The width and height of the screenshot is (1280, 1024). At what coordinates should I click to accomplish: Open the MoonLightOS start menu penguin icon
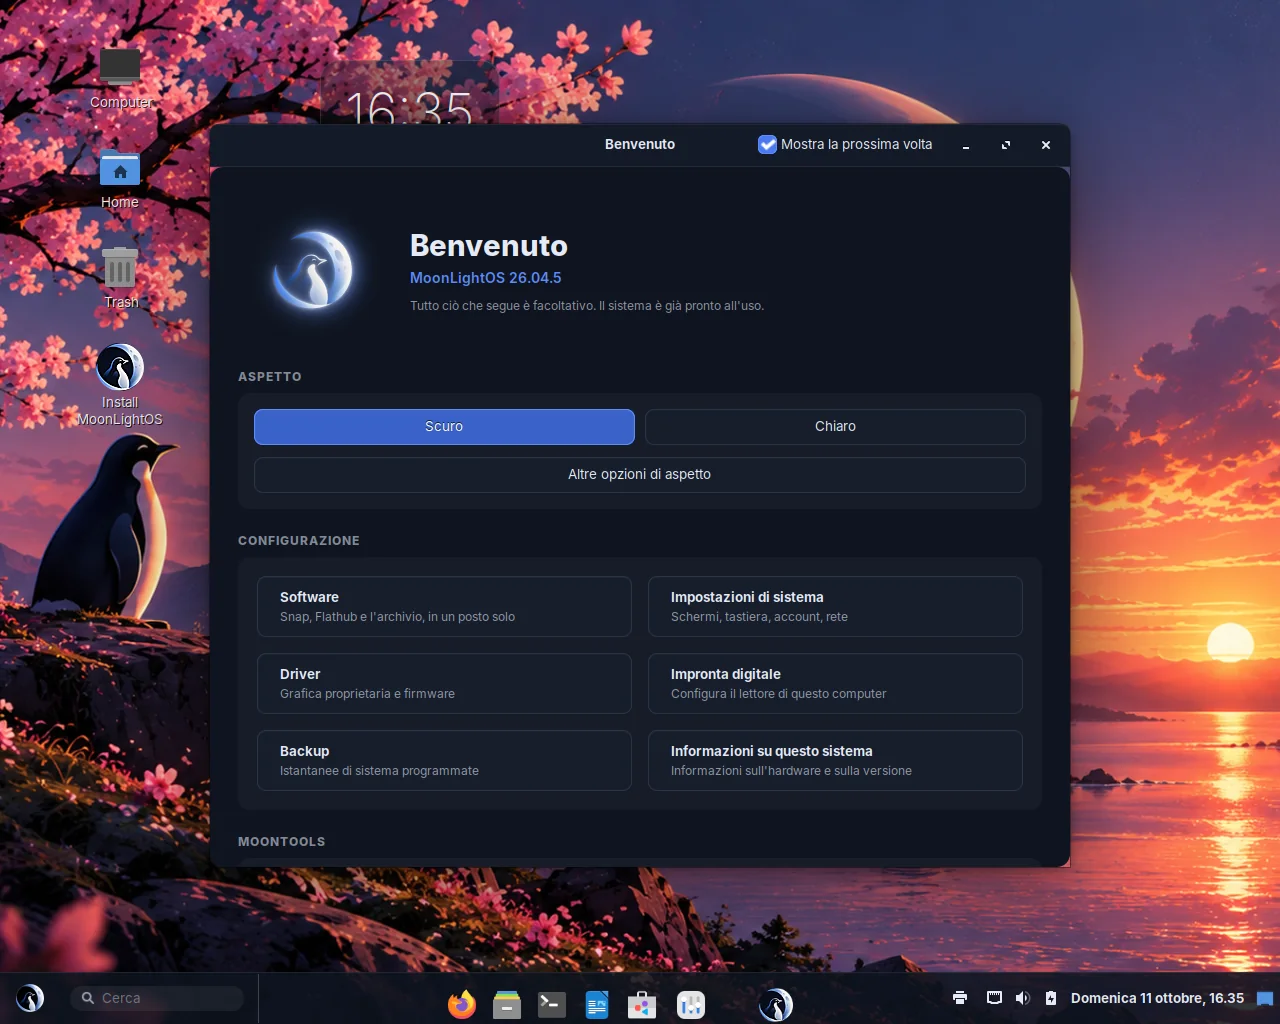tap(30, 998)
